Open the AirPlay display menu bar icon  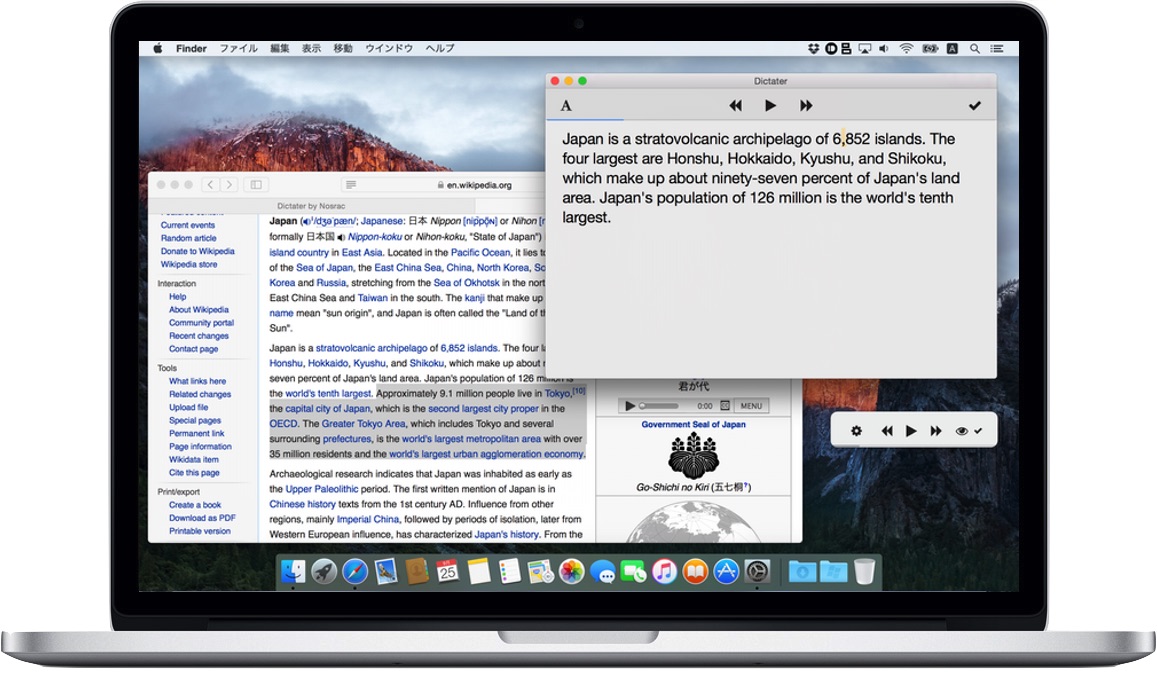click(864, 48)
